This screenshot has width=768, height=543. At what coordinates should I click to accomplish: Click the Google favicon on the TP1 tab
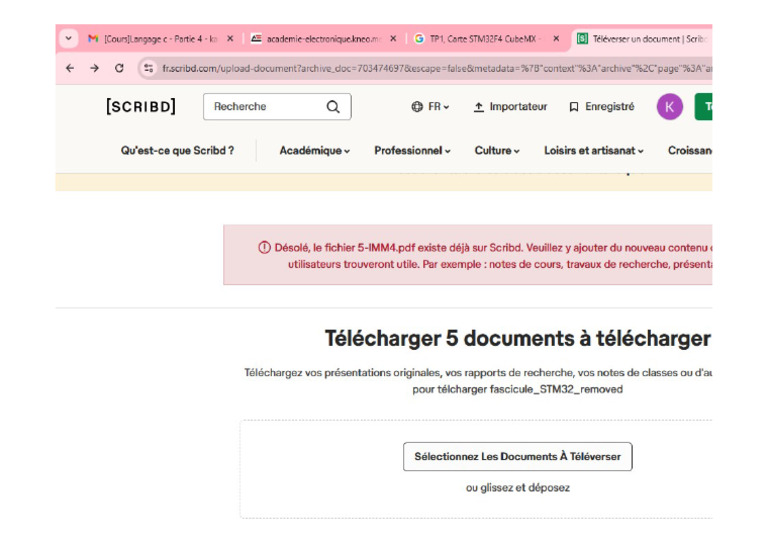[419, 39]
